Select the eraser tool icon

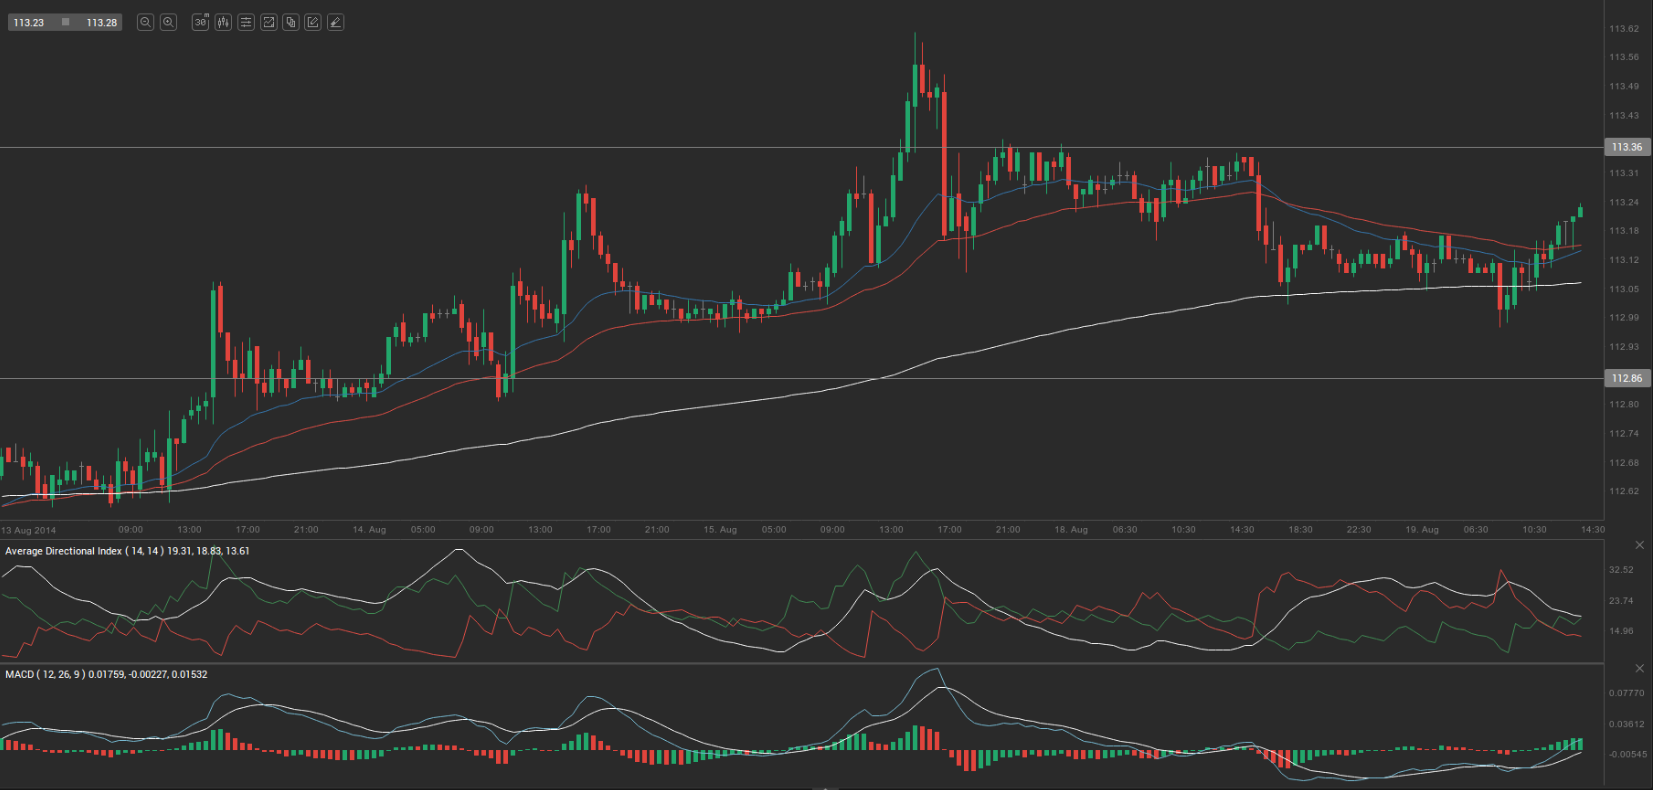[x=336, y=22]
